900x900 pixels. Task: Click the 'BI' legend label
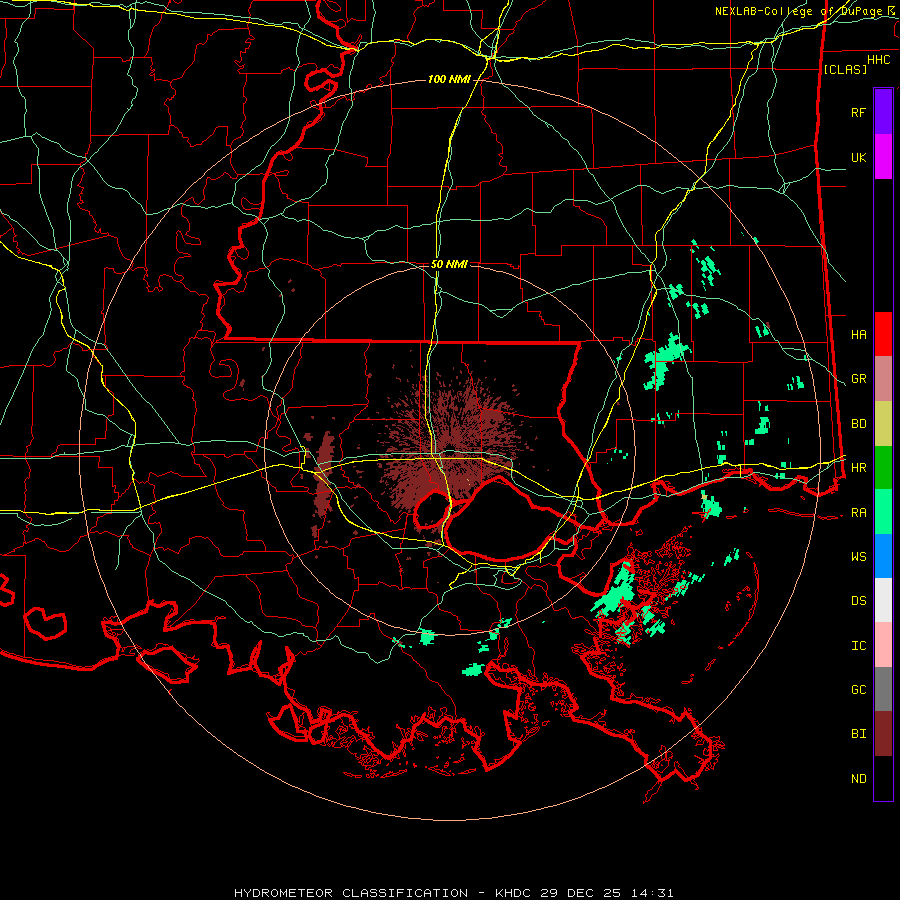[859, 734]
